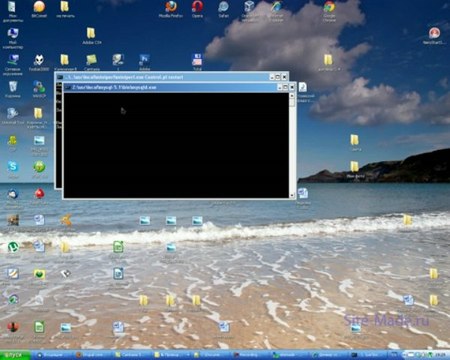Open the Mozilla Firefox desktop shortcut
Image resolution: width=450 pixels, height=360 pixels.
click(x=171, y=6)
